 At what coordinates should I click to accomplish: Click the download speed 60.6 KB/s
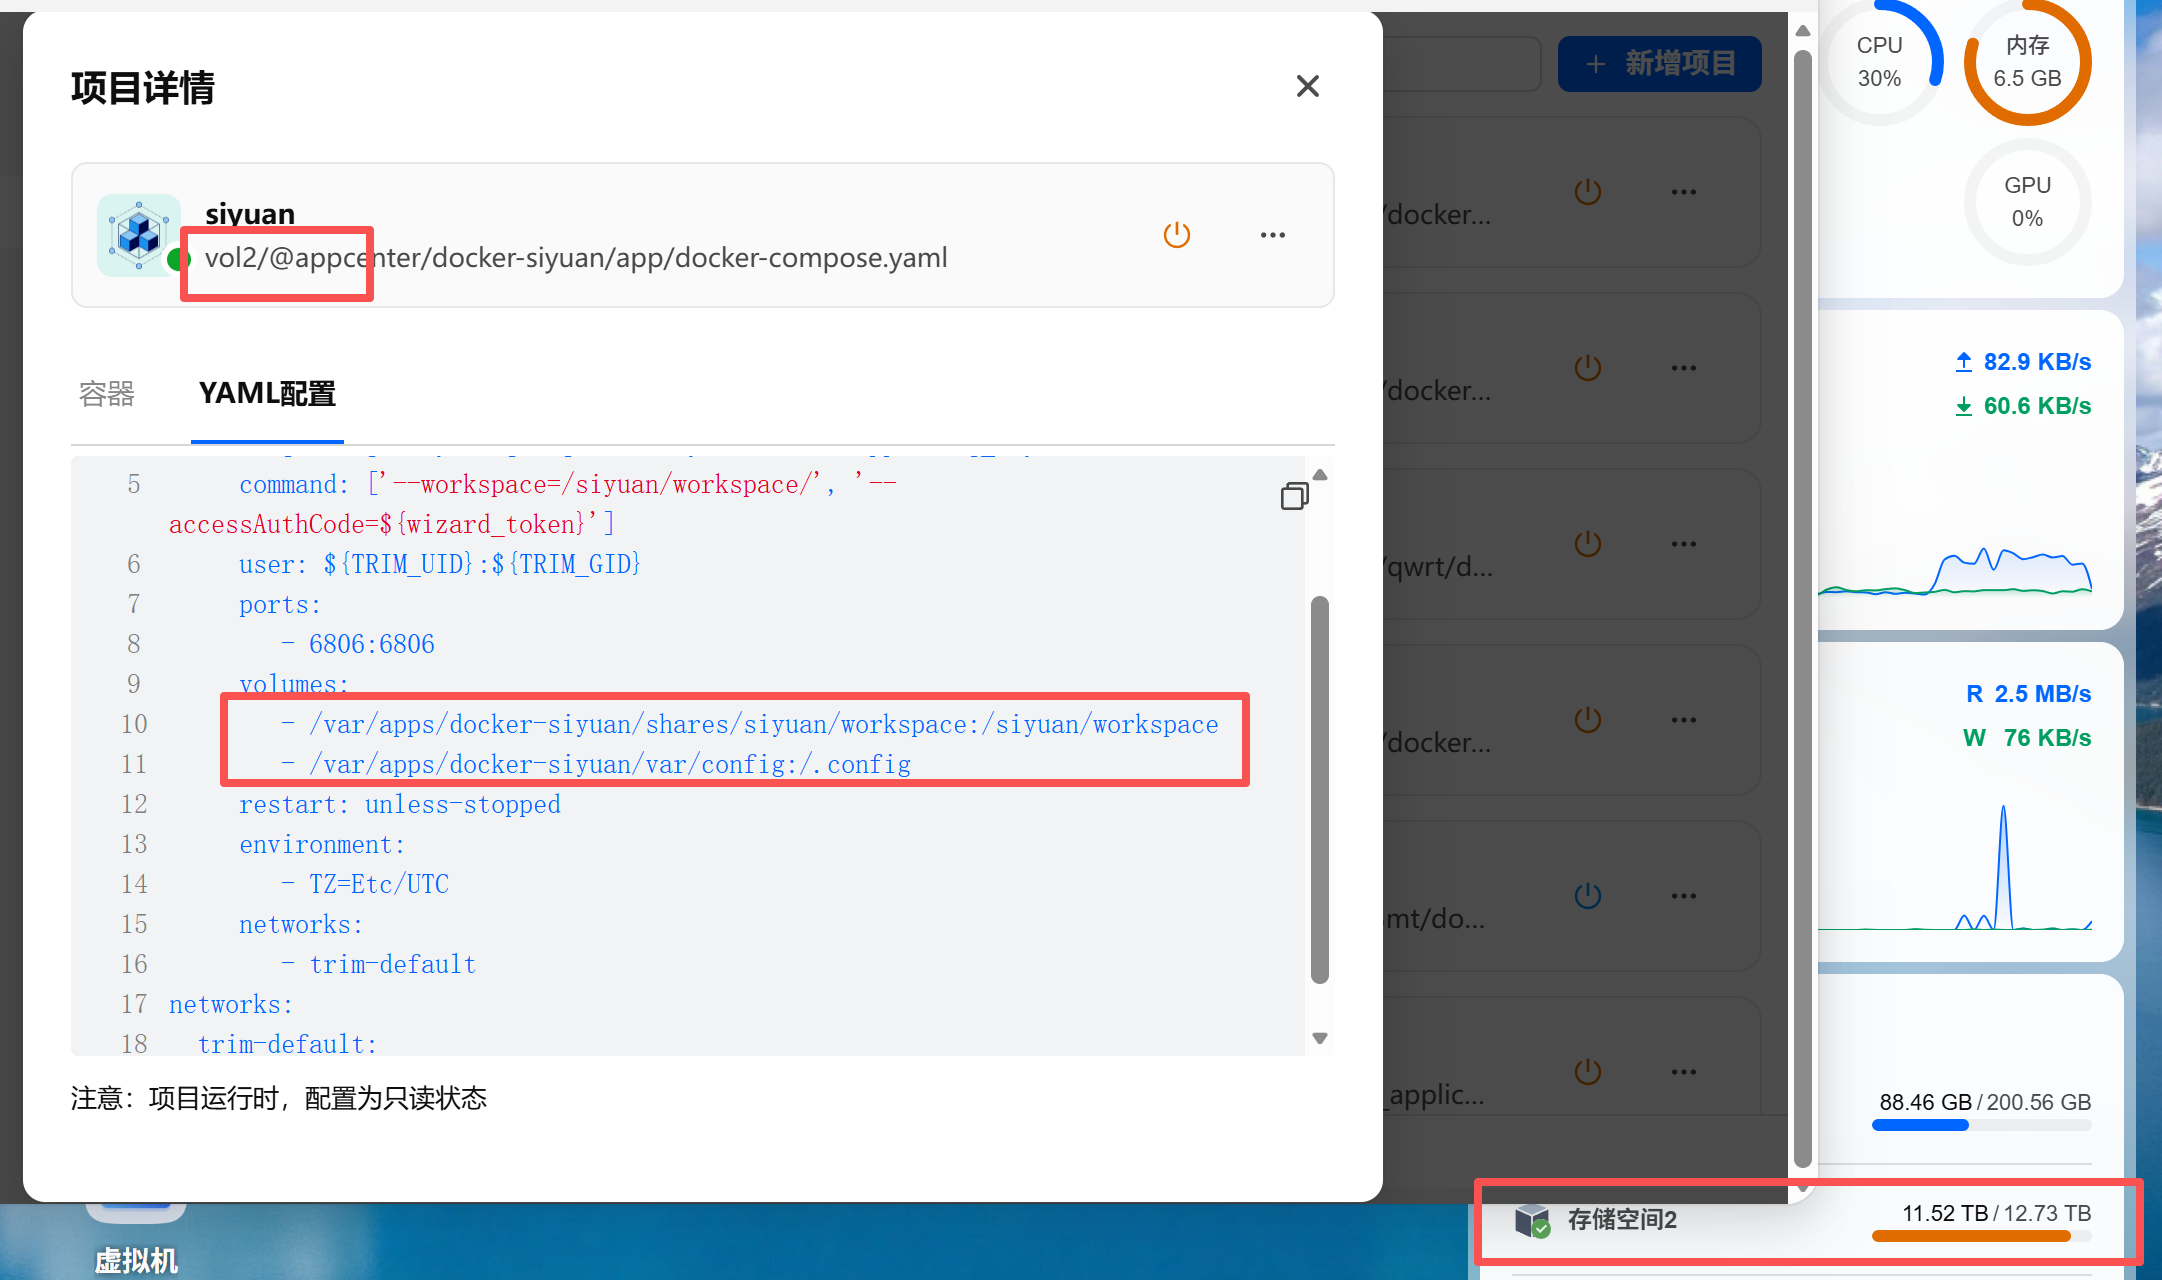click(x=2023, y=406)
